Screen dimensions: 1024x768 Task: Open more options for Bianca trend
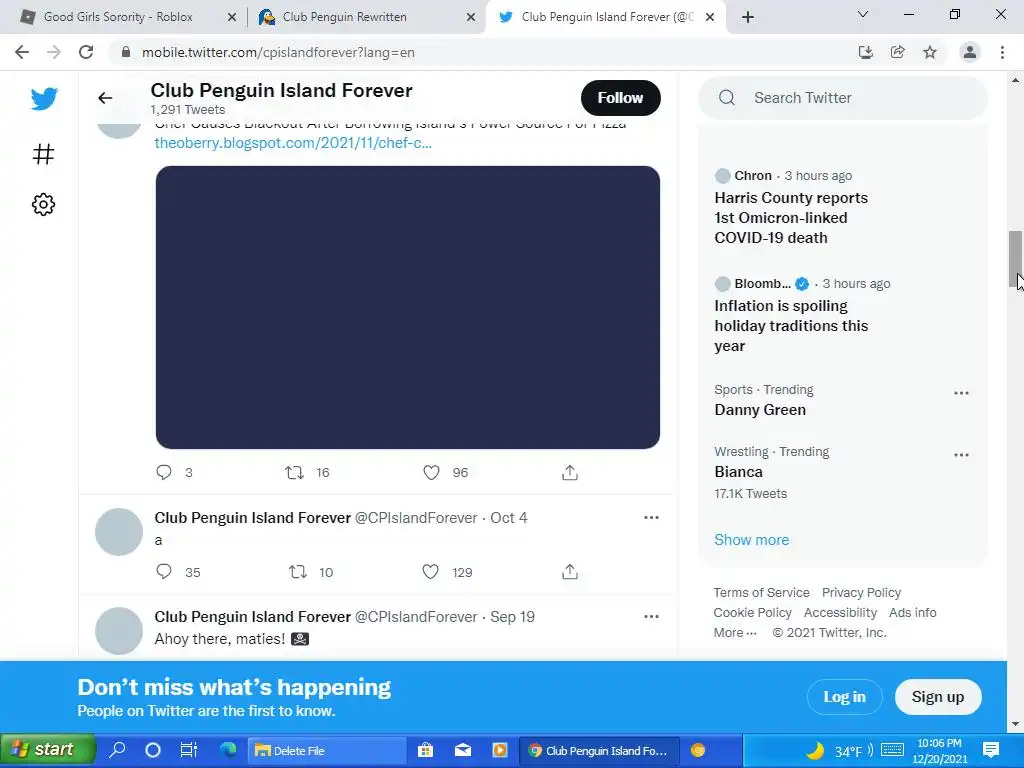[961, 455]
